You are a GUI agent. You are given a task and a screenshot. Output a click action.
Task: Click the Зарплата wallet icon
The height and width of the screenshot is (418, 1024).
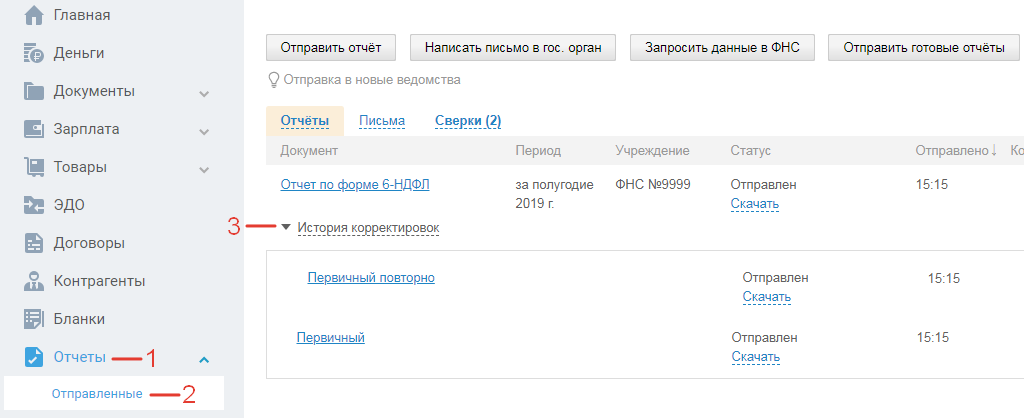[x=33, y=129]
